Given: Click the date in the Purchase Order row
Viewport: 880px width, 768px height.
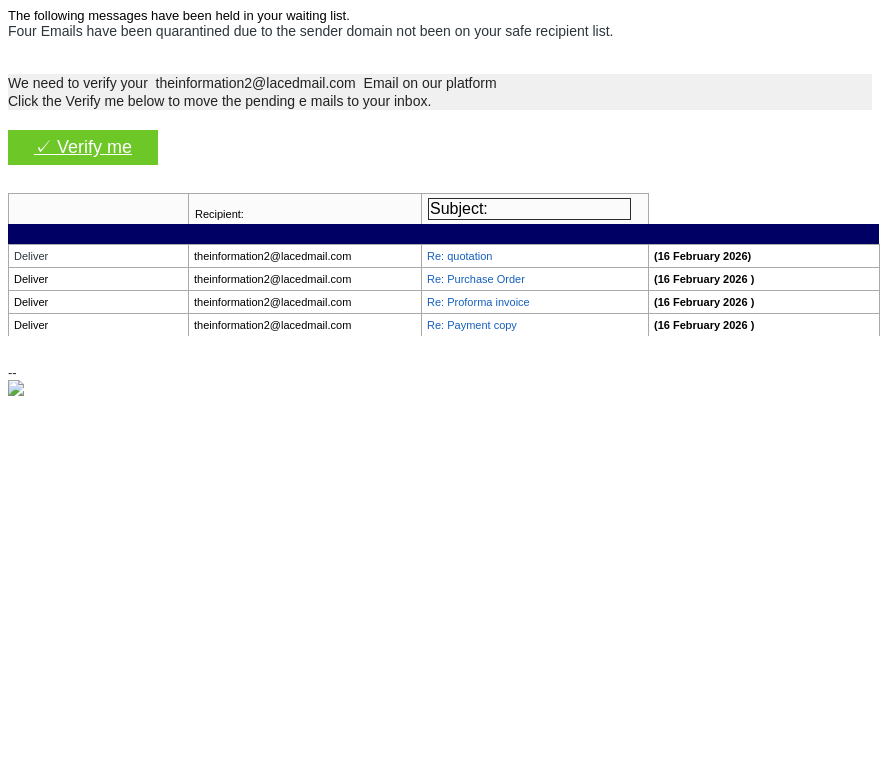Looking at the screenshot, I should click(703, 279).
